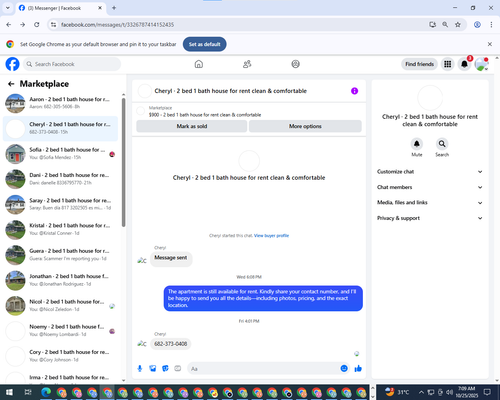This screenshot has width=500, height=400.
Task: Choose a sticker icon
Action: 165,368
